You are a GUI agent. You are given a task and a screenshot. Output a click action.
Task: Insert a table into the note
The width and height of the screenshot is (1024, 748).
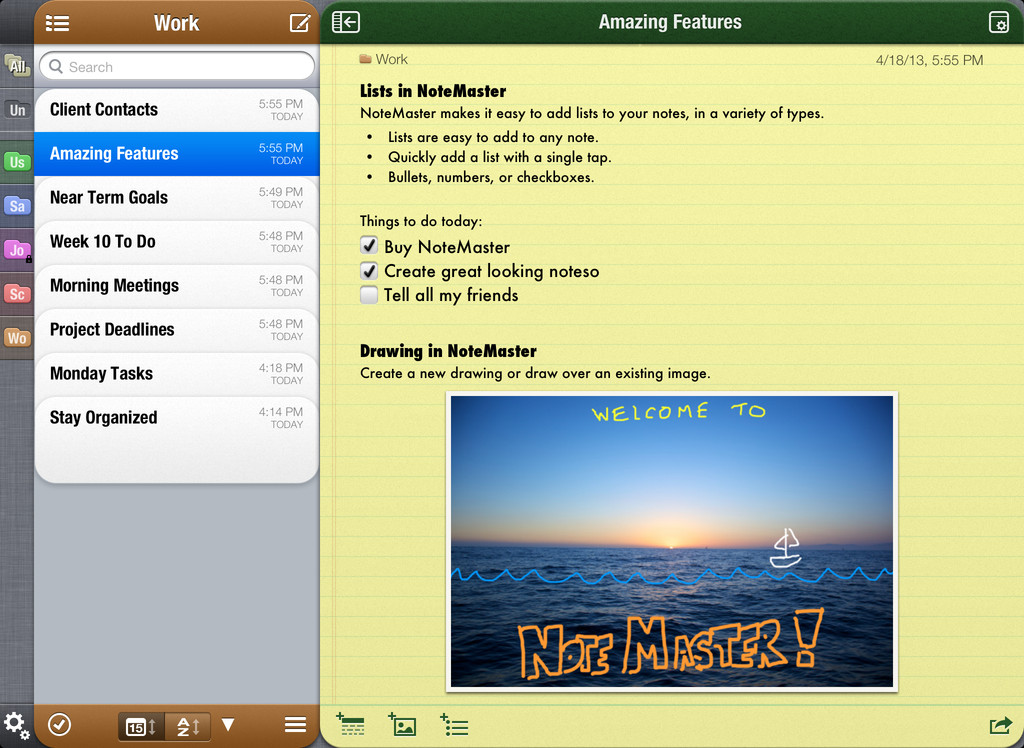tap(351, 724)
